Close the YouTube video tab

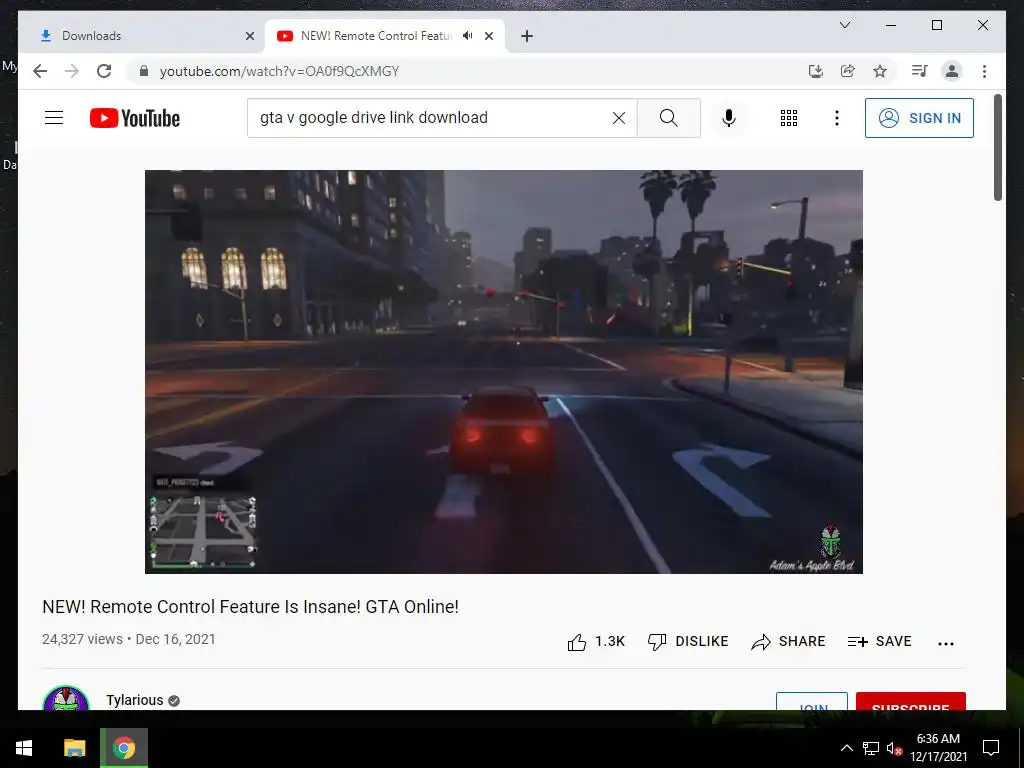click(489, 36)
